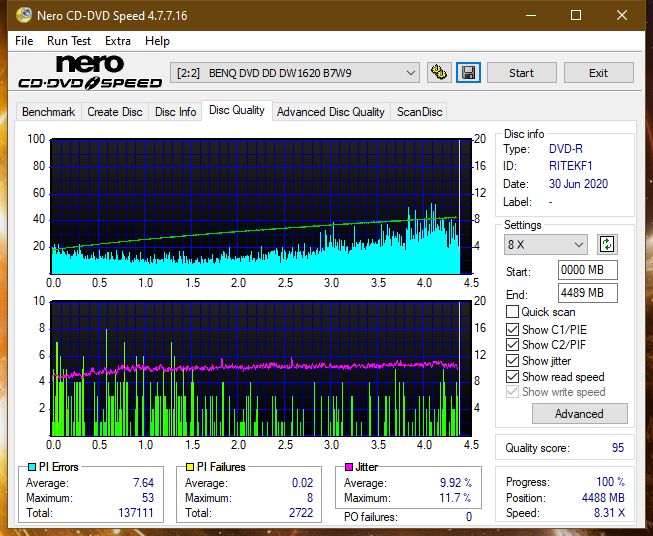This screenshot has height=536, width=653.
Task: Switch to Advanced Disc Quality tab
Action: 331,112
